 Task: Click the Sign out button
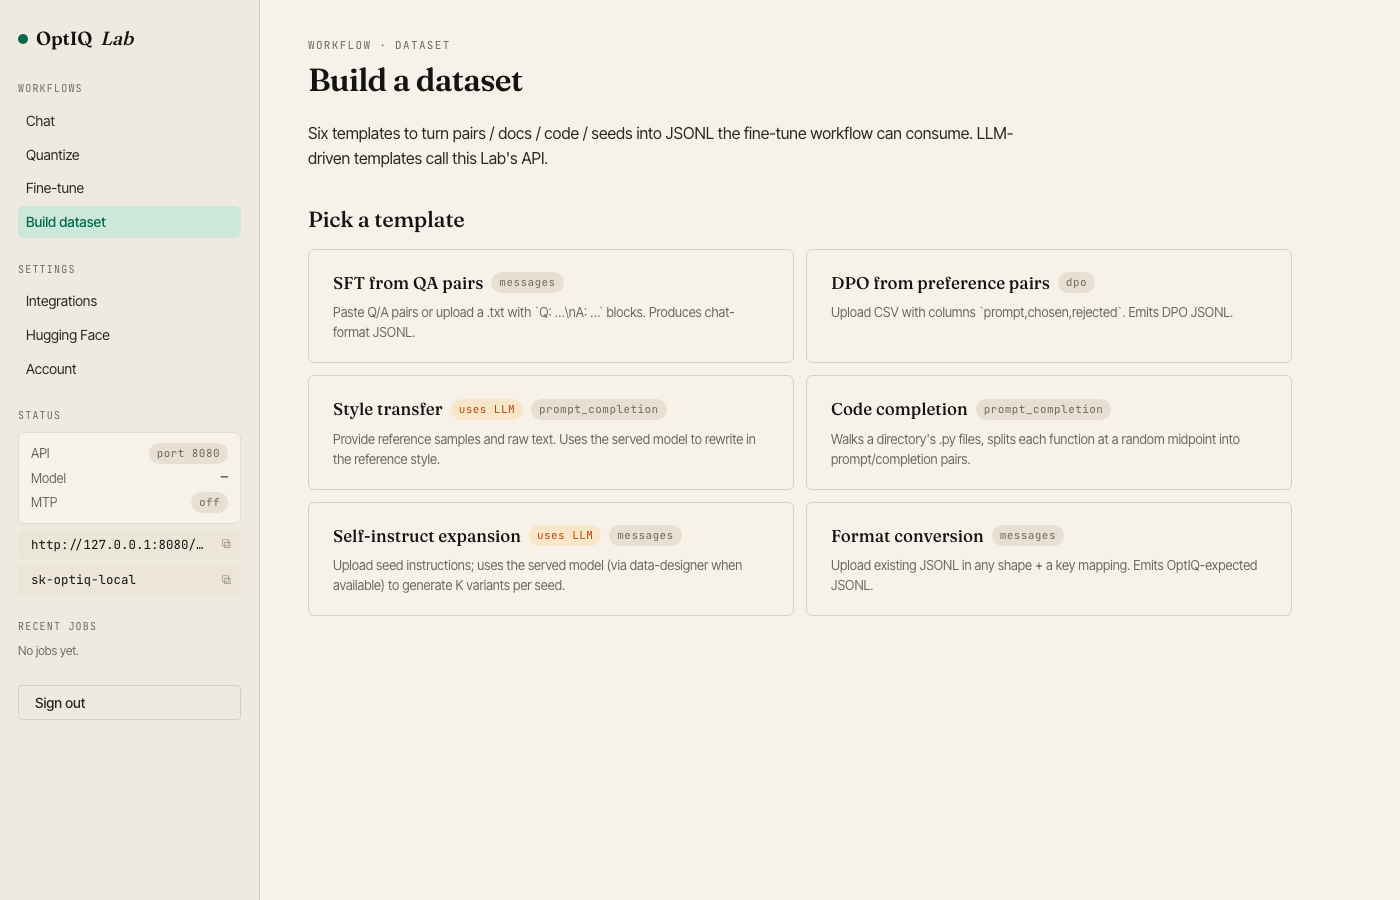pyautogui.click(x=129, y=703)
